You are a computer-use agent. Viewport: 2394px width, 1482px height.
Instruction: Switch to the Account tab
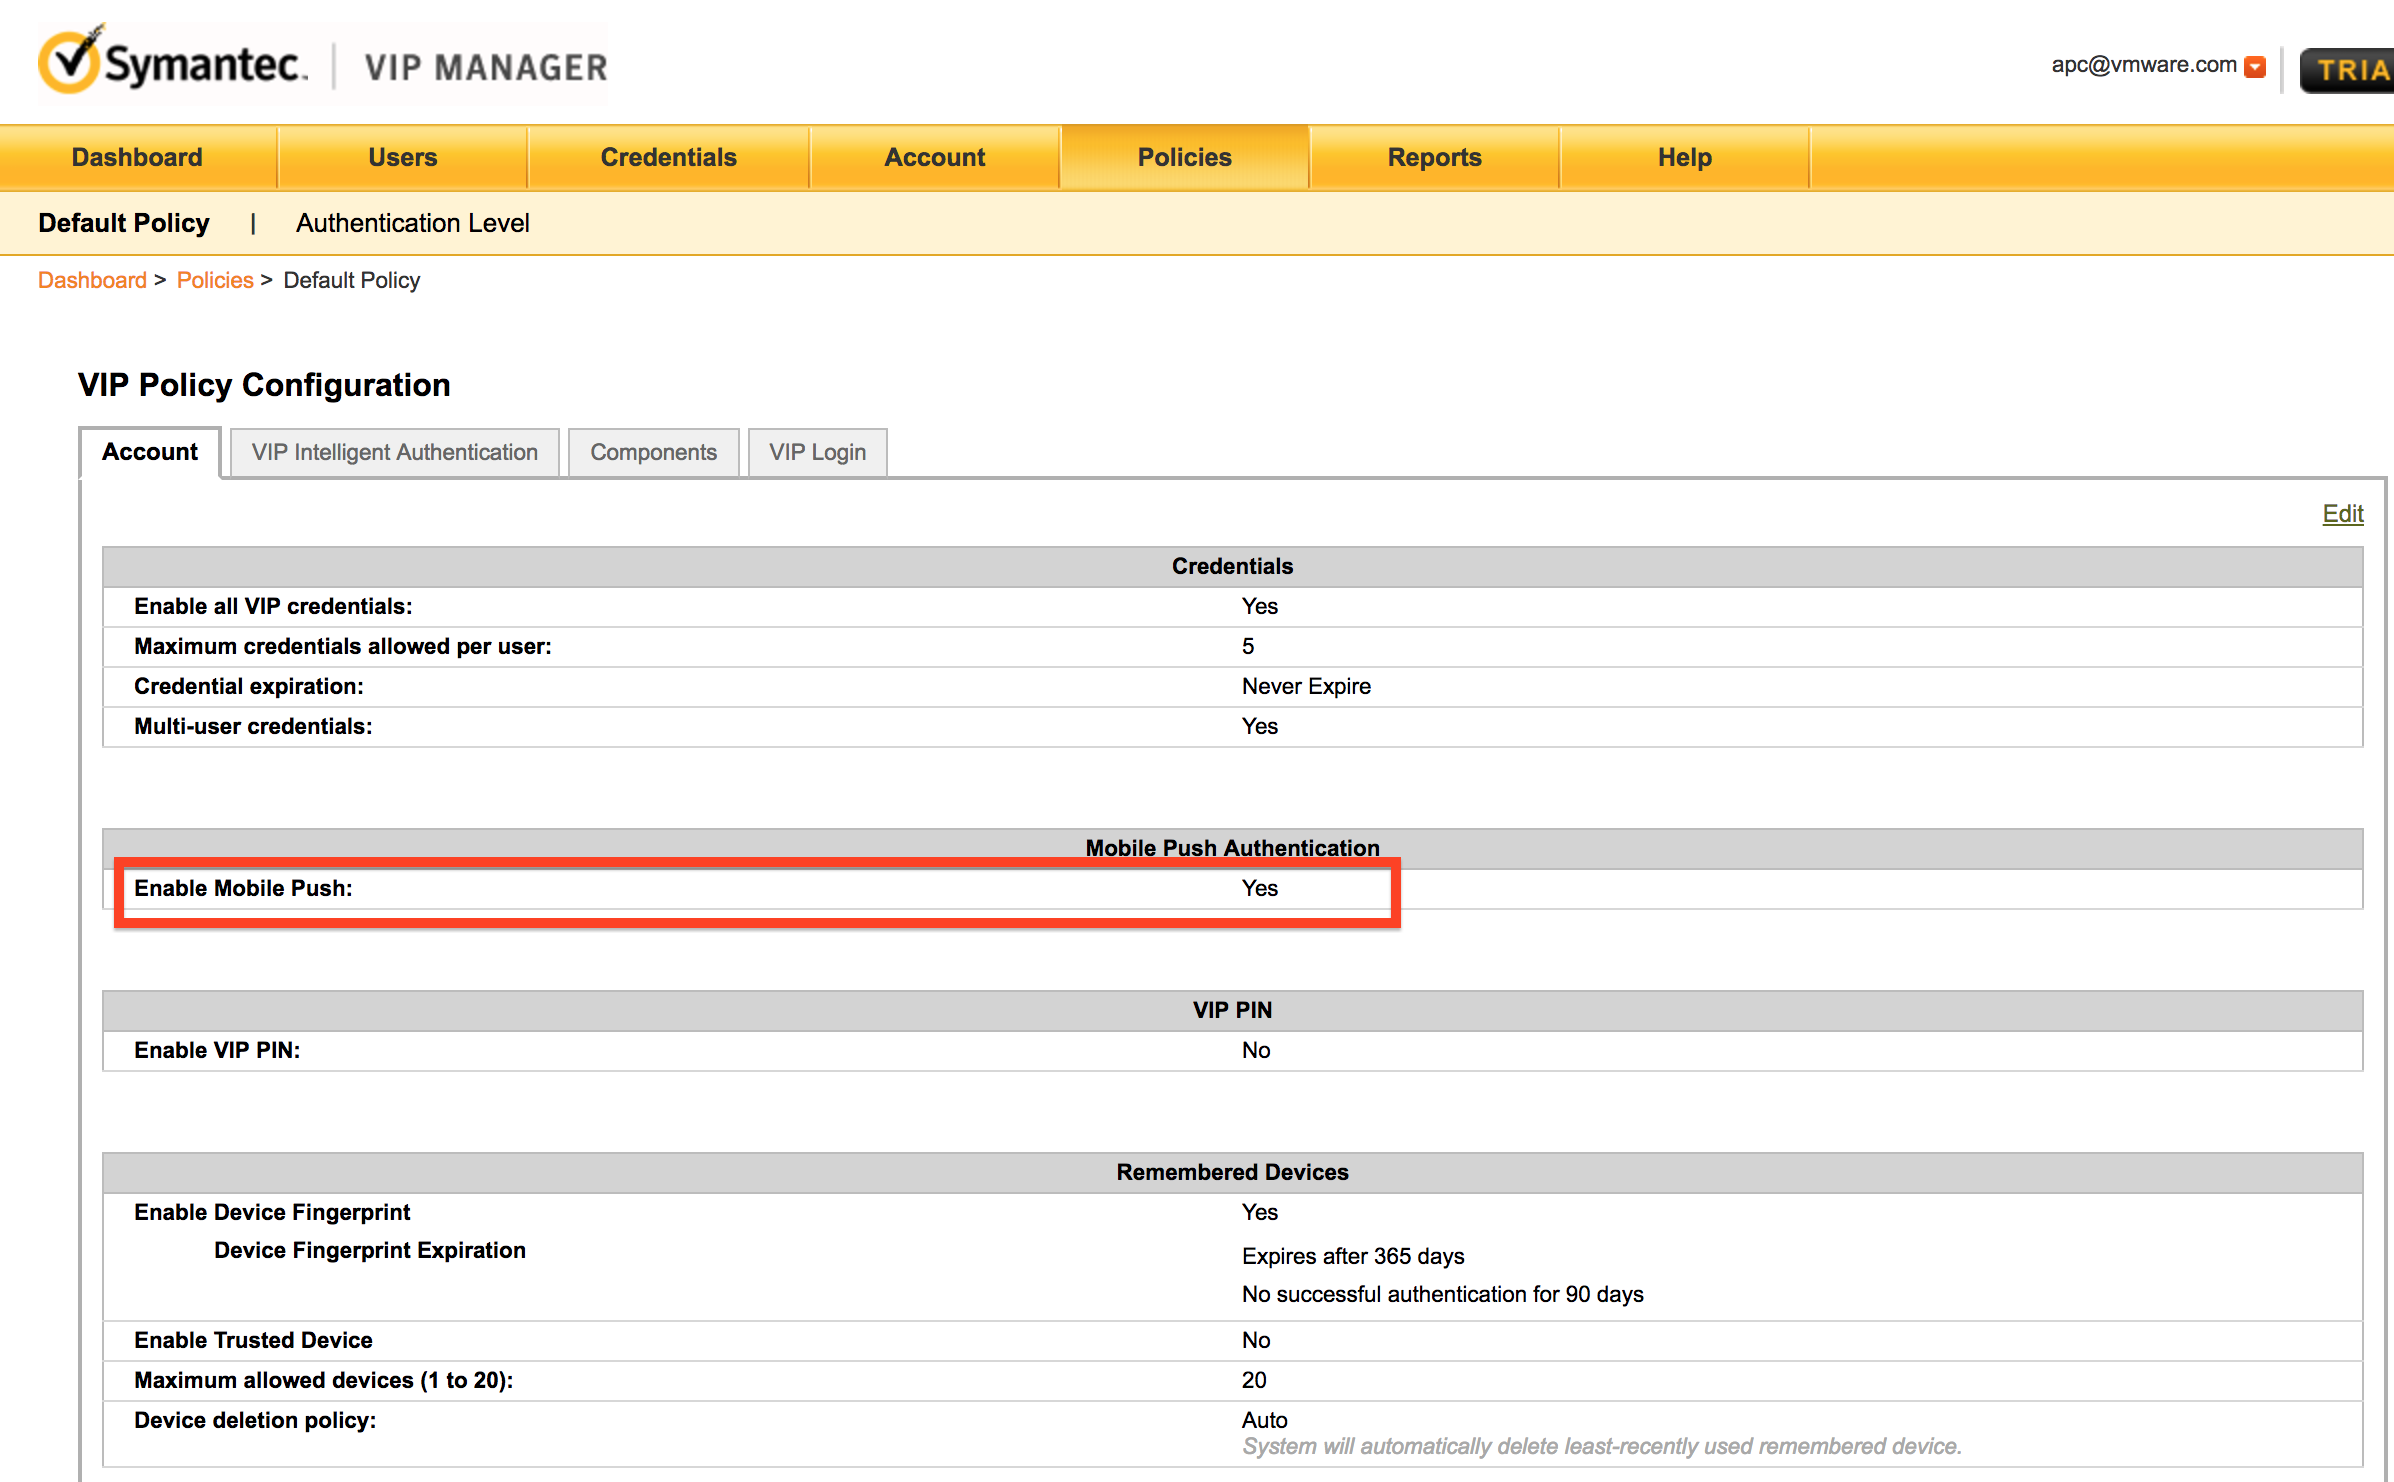pyautogui.click(x=150, y=452)
